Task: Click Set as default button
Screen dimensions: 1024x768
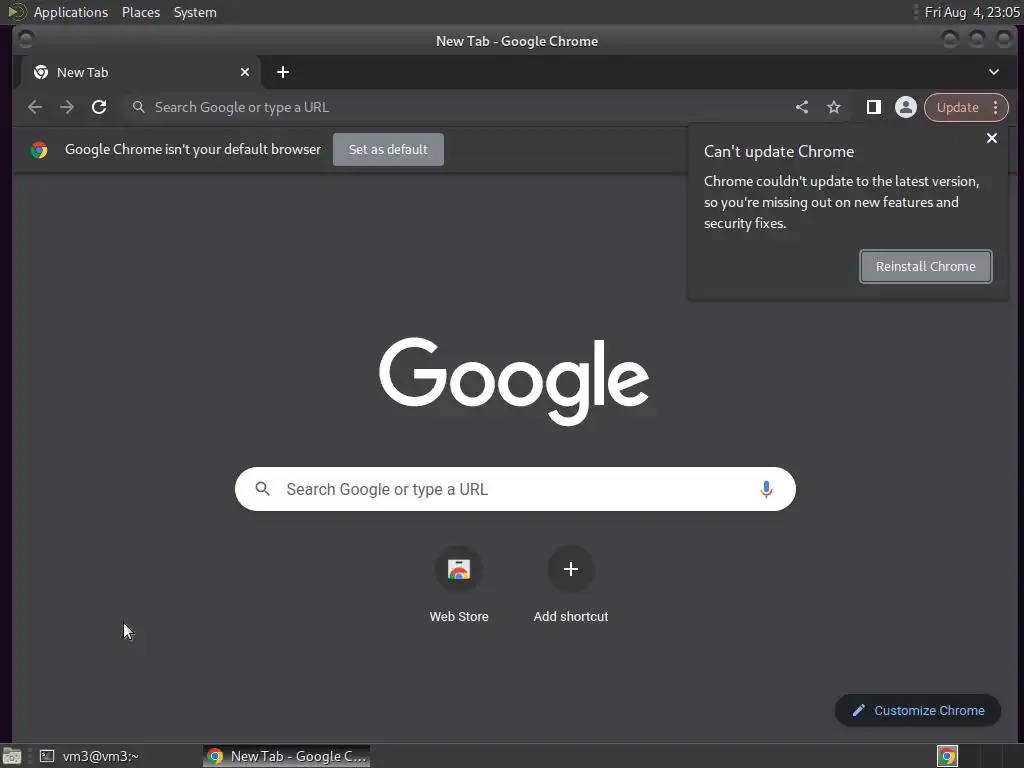Action: 388,150
